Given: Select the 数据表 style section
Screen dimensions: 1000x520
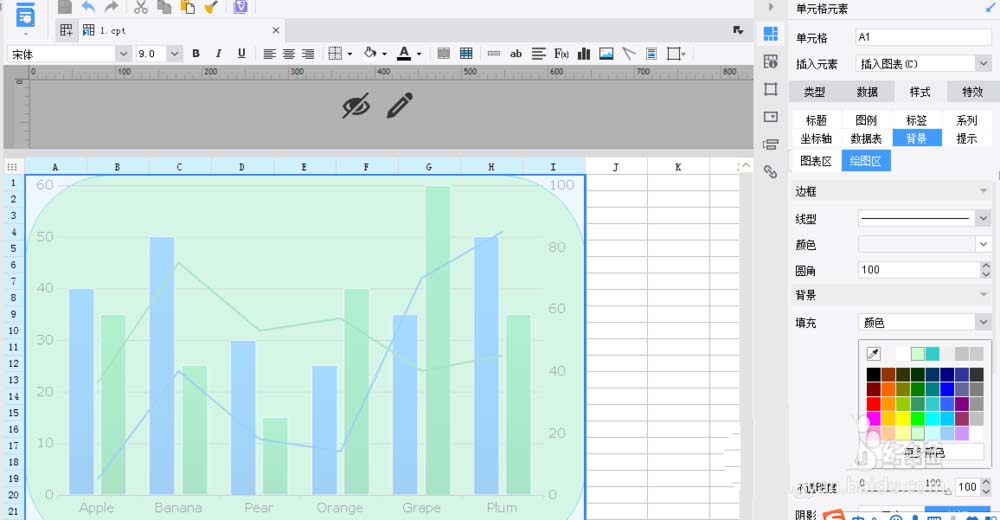Looking at the screenshot, I should (866, 138).
